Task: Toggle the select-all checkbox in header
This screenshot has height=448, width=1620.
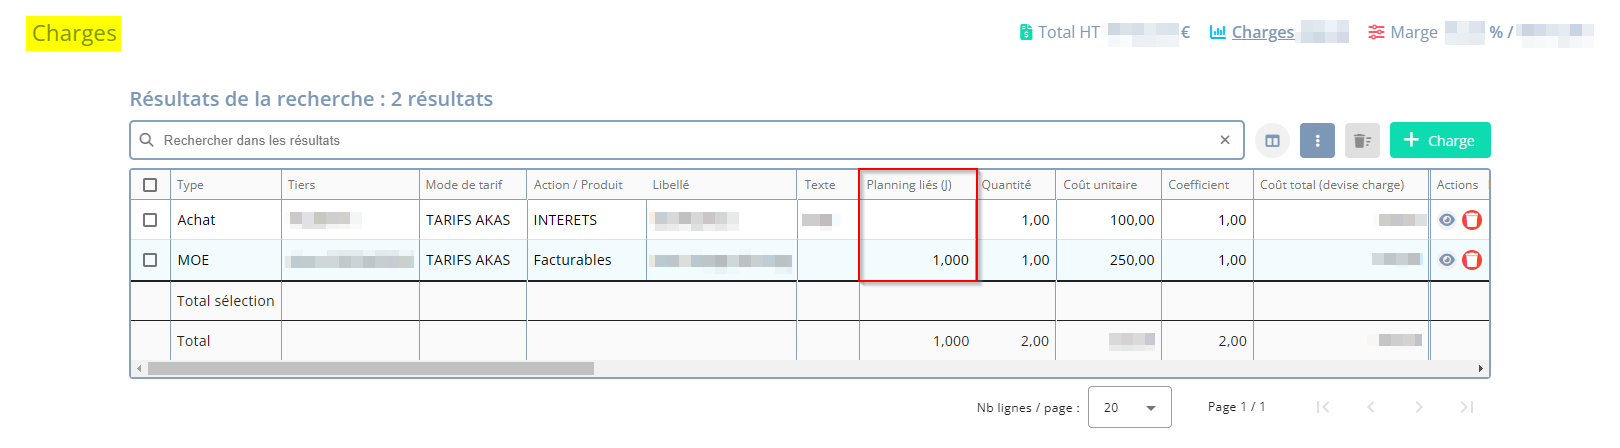Action: [x=150, y=185]
